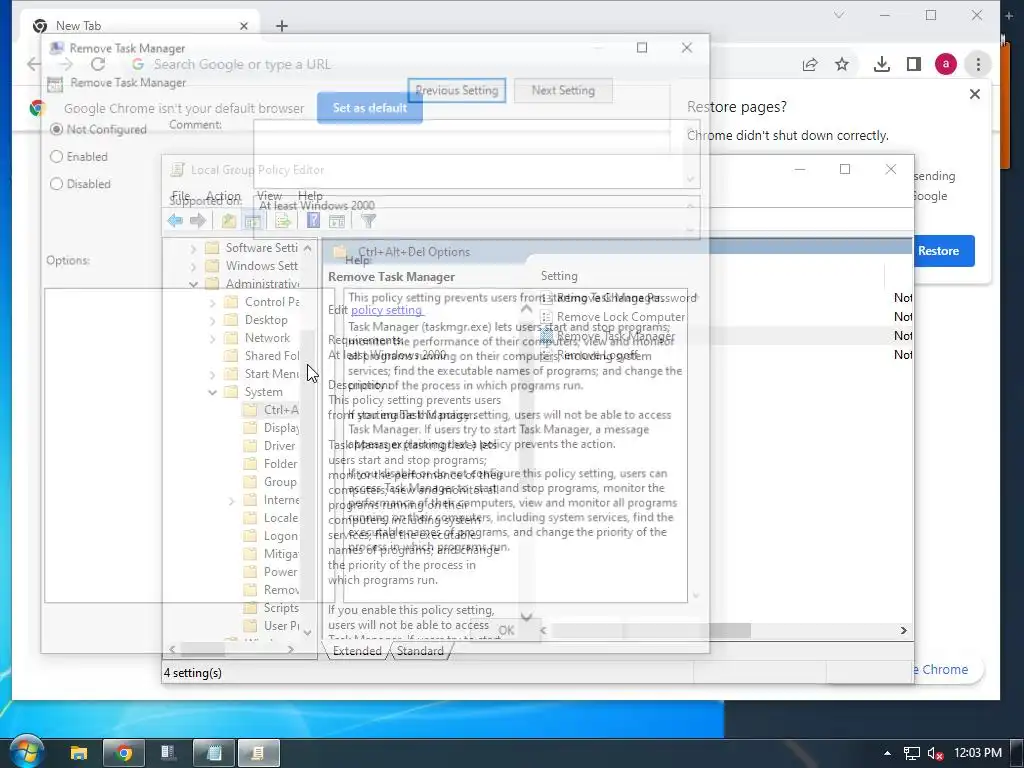Select the Disabled radio option
This screenshot has width=1024, height=768.
(56, 184)
